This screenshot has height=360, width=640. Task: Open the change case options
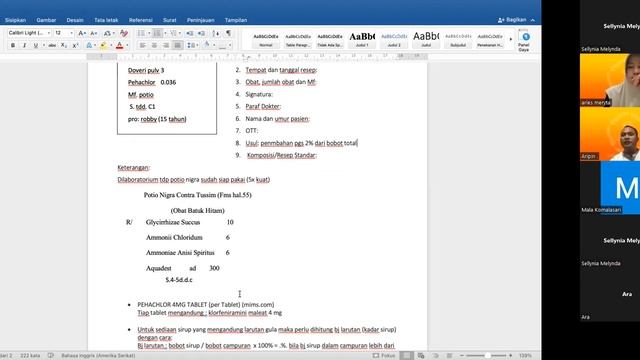(107, 33)
